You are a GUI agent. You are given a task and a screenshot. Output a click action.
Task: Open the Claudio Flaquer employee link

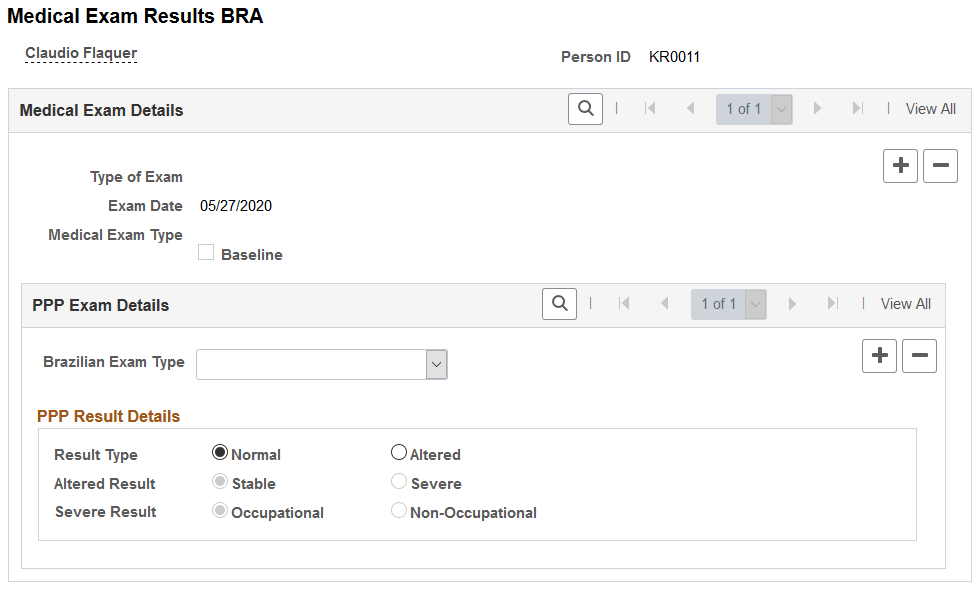80,54
